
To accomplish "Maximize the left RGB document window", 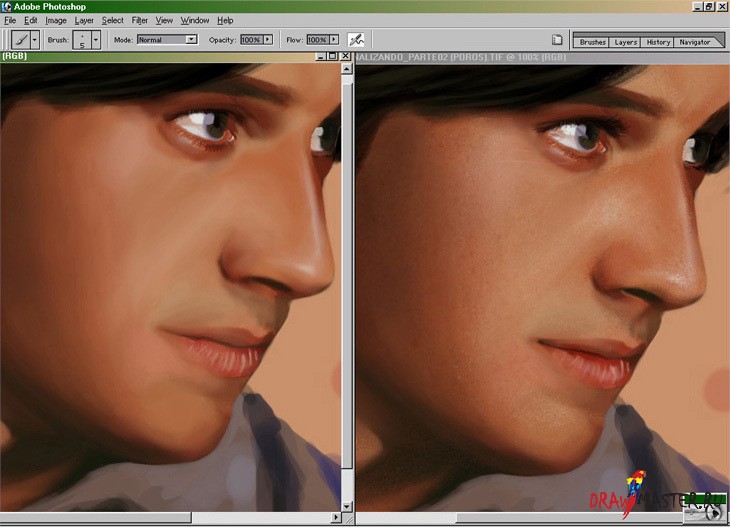I will 332,56.
